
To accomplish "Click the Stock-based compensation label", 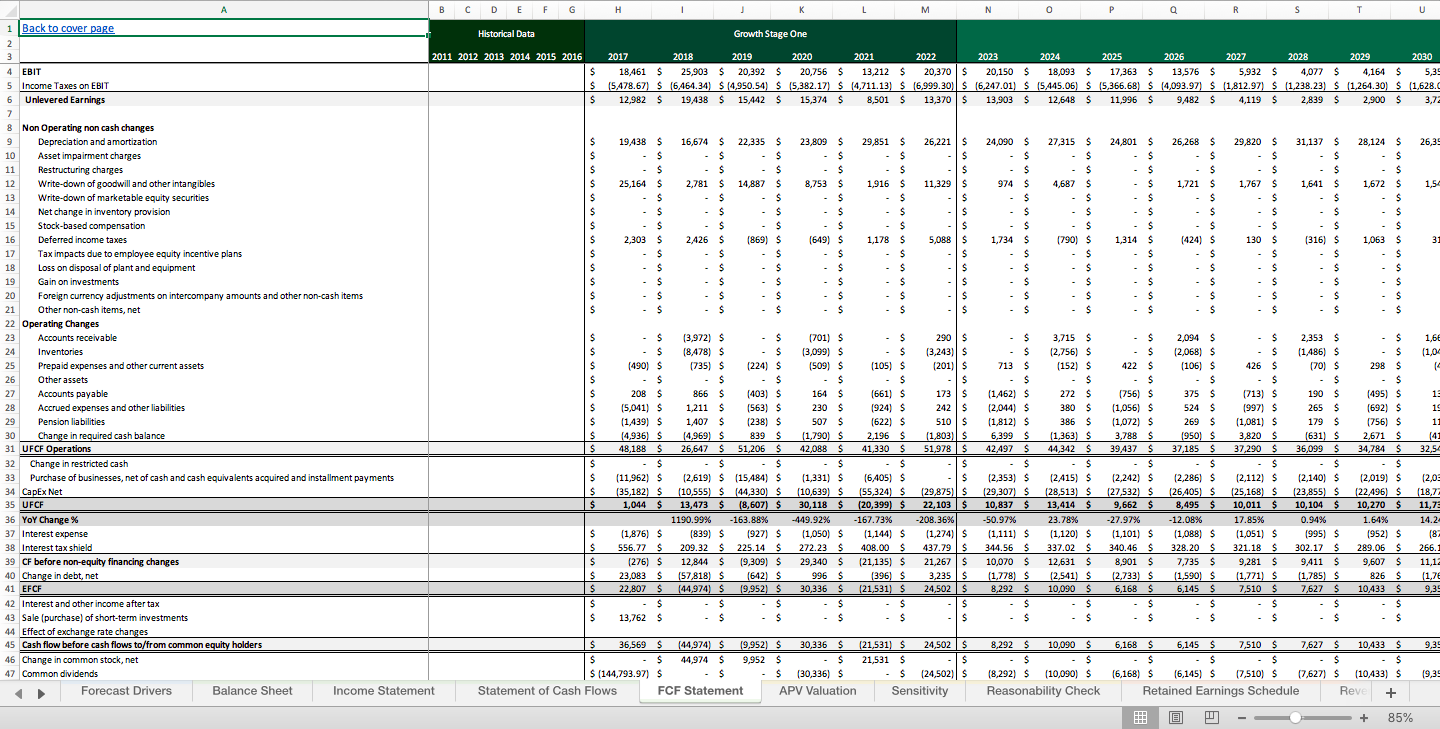I will click(91, 226).
